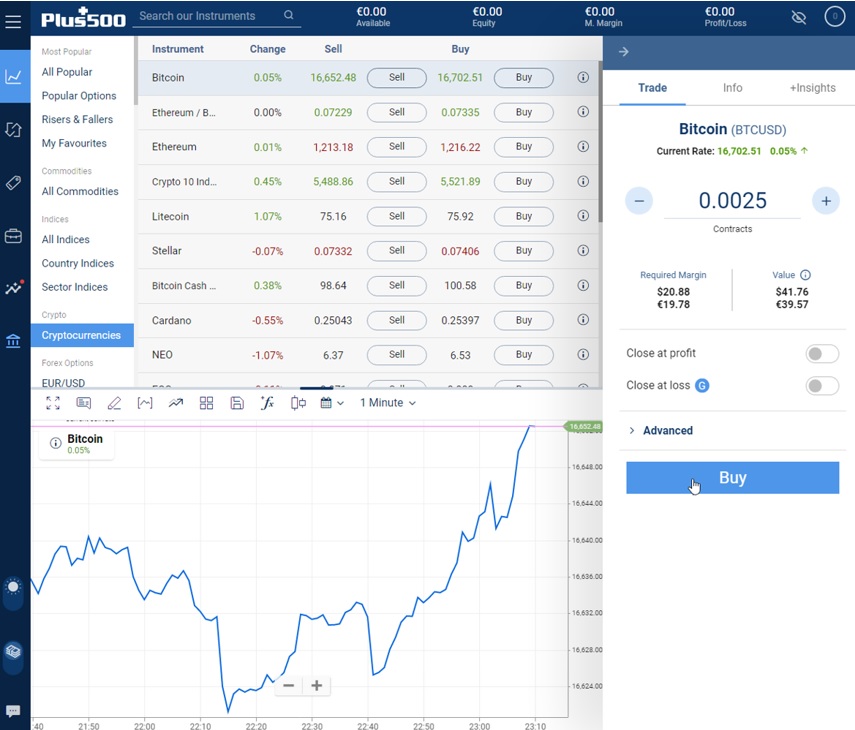Open the live chat support icon
The width and height of the screenshot is (855, 730).
point(13,711)
